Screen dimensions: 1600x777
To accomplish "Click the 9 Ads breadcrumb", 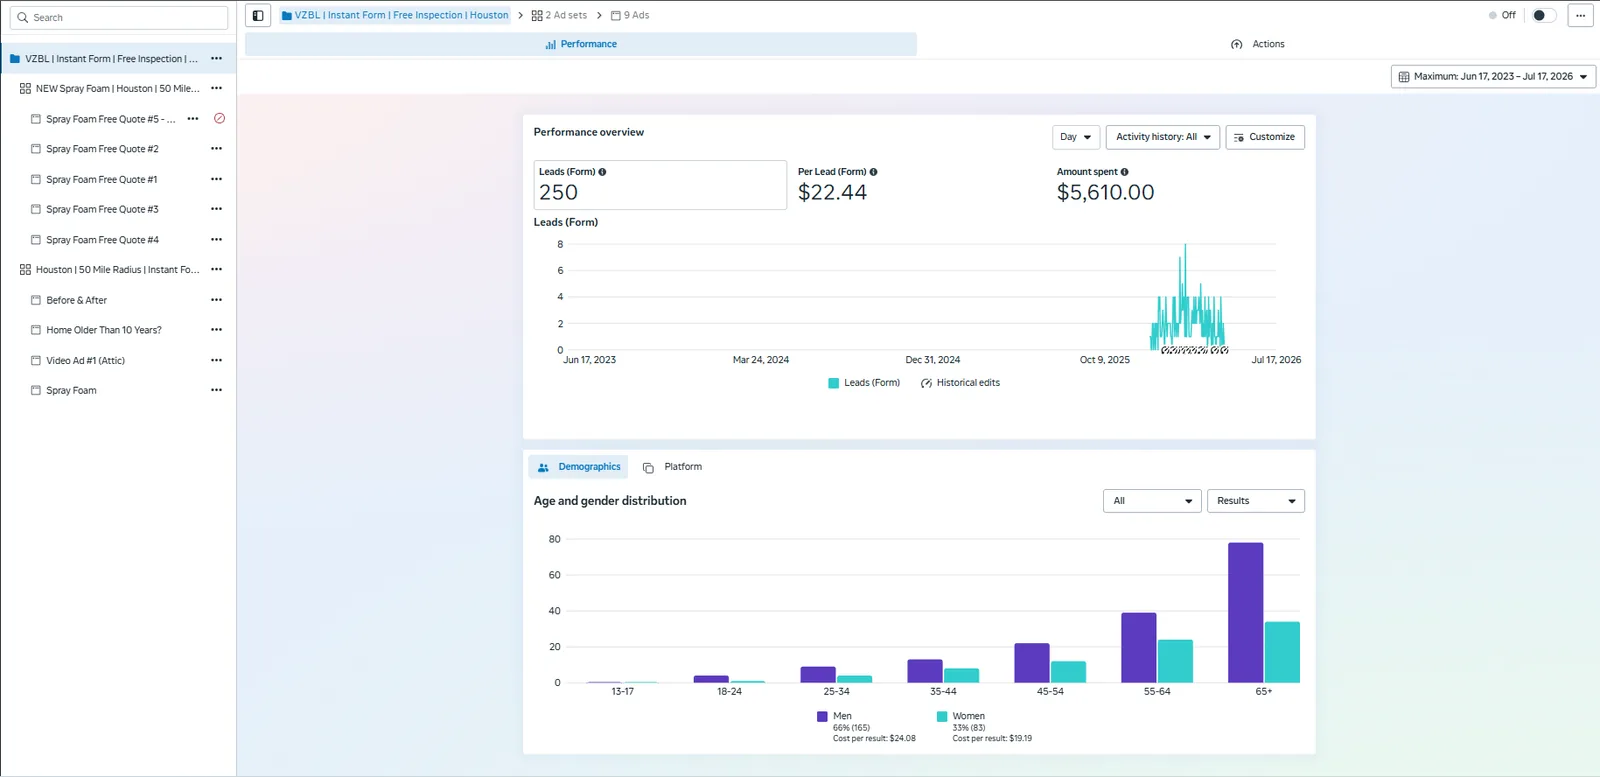I will point(630,16).
